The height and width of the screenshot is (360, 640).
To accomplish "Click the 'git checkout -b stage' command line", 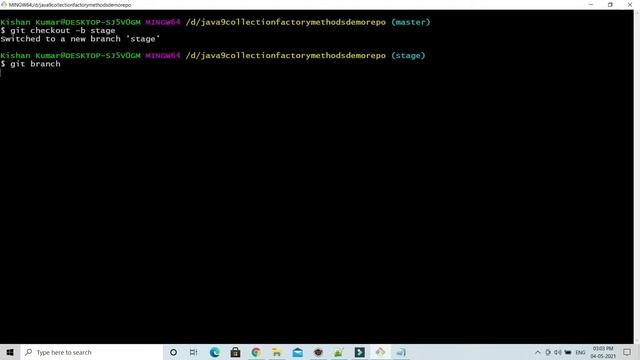I will [58, 31].
